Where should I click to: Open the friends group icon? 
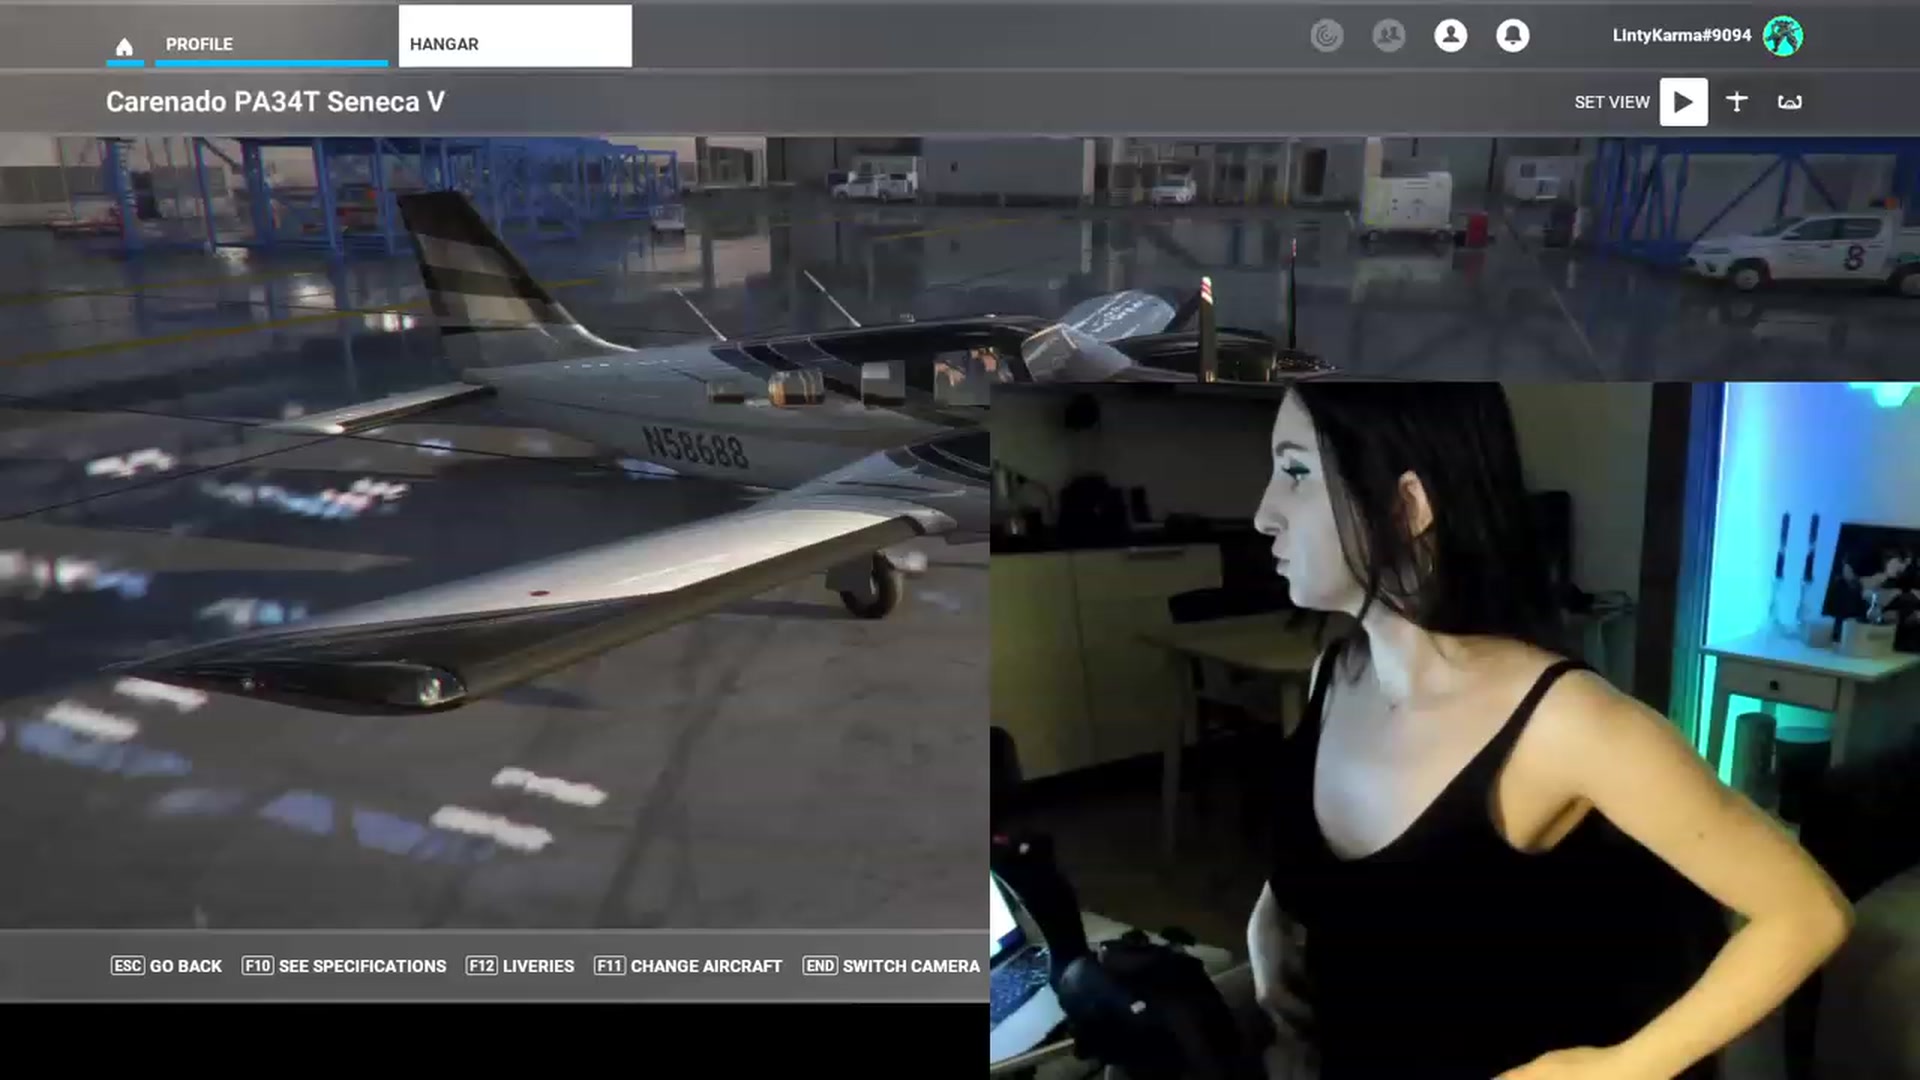point(1389,36)
